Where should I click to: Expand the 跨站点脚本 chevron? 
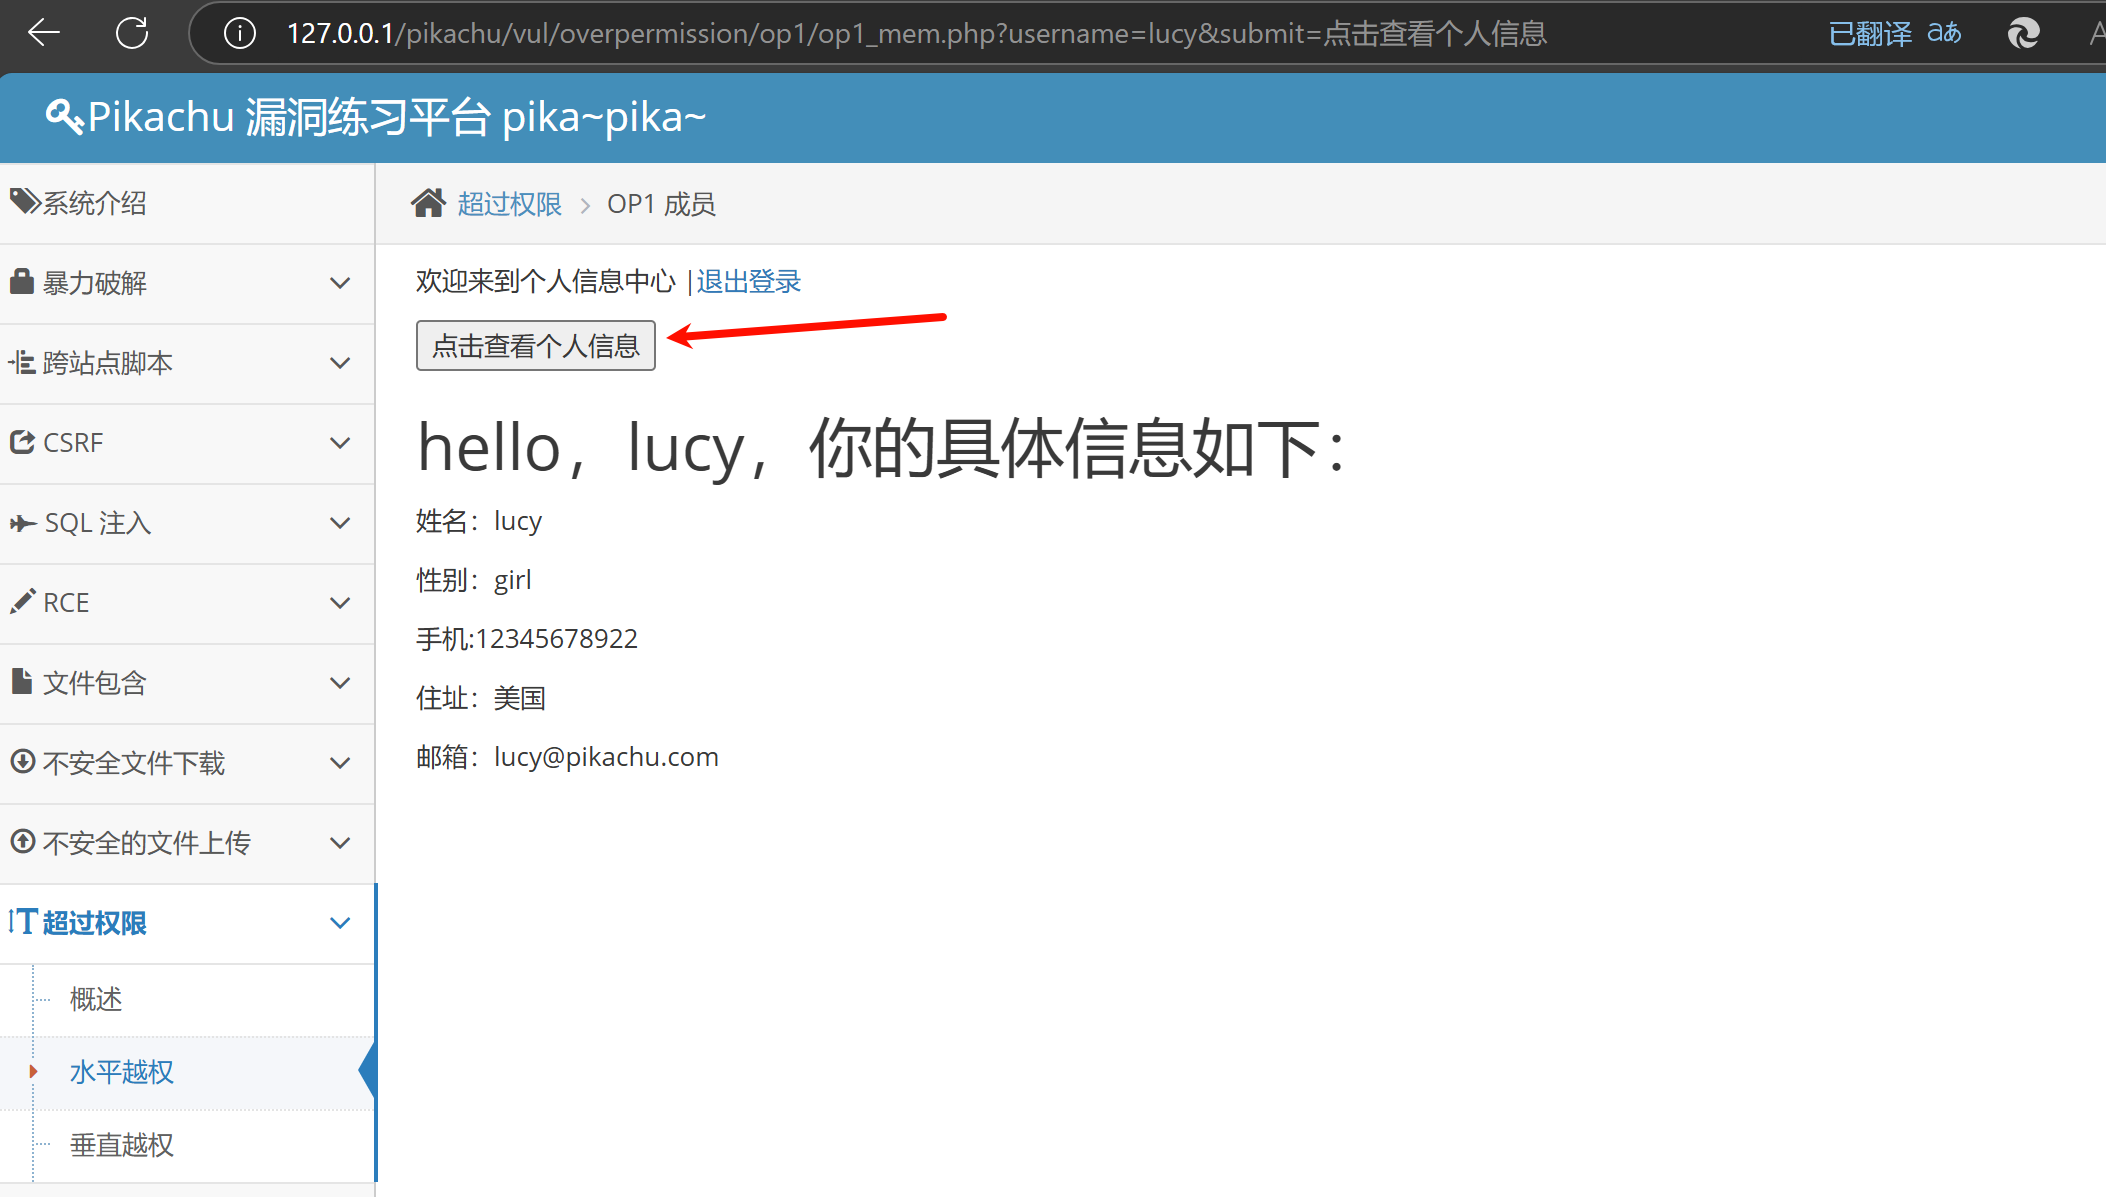click(340, 363)
